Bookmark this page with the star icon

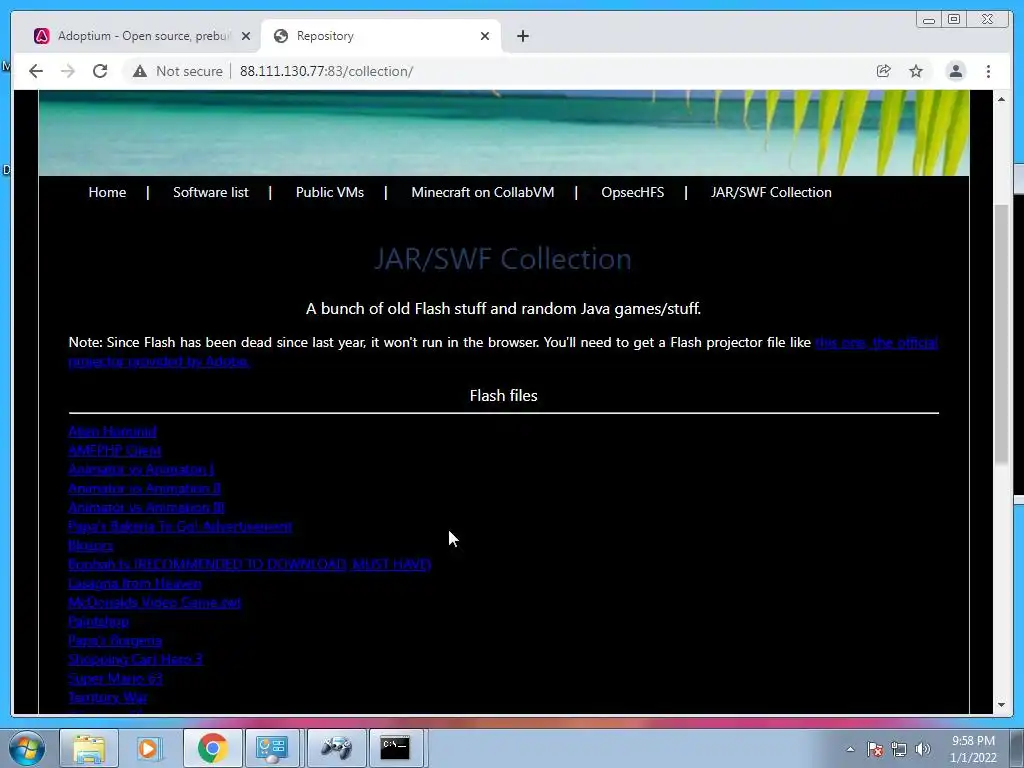pos(916,71)
